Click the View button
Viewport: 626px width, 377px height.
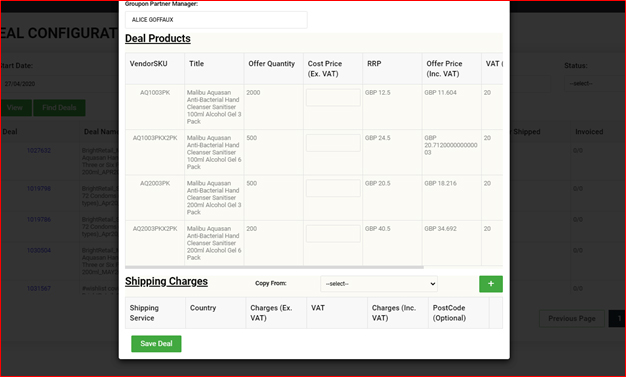(15, 108)
